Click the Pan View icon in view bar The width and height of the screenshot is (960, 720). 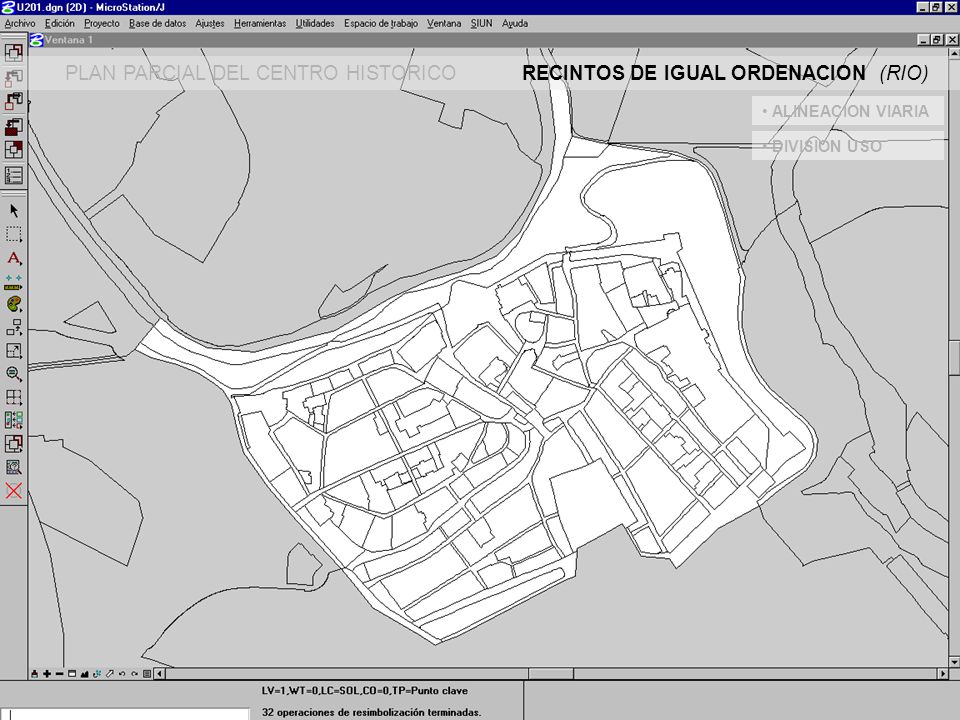point(110,674)
